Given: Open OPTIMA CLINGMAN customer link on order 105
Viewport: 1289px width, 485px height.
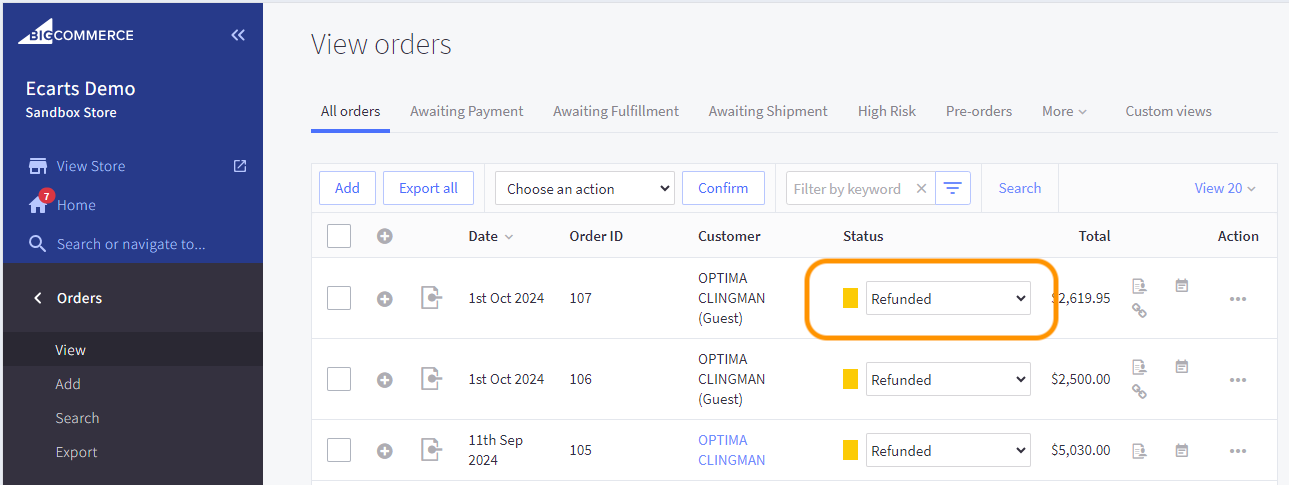Looking at the screenshot, I should [732, 450].
